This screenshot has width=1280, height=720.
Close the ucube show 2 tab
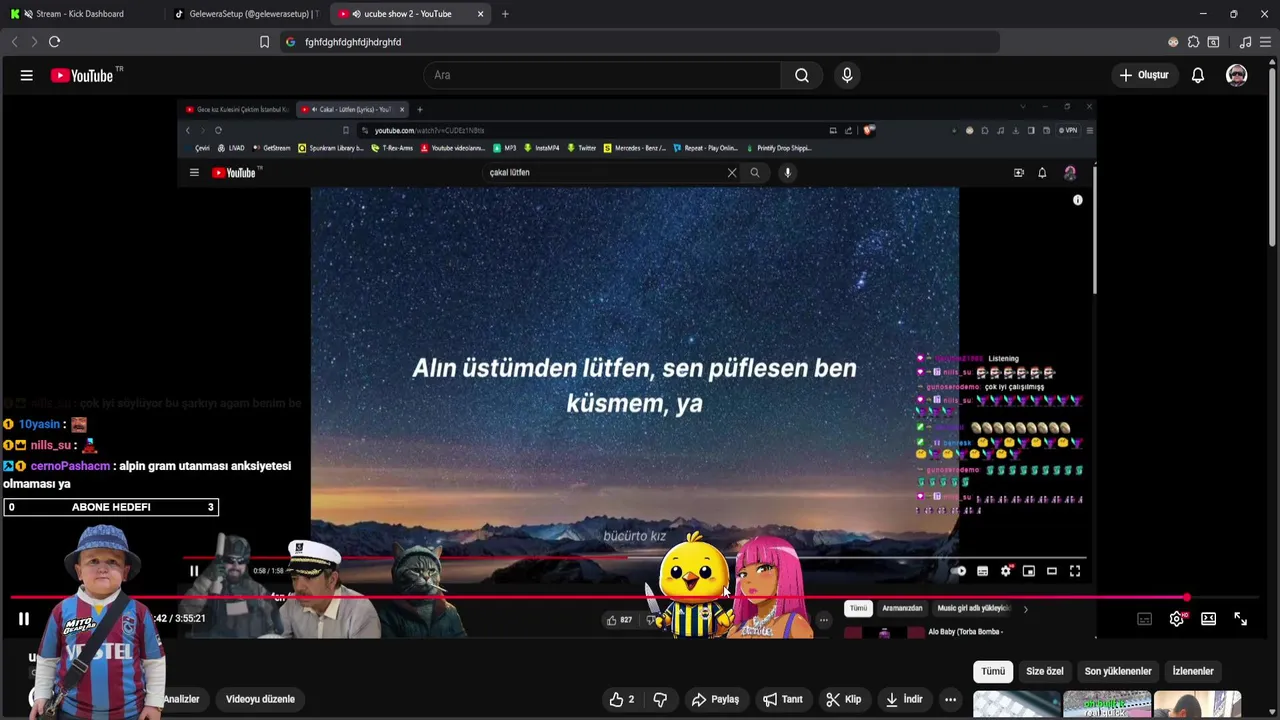coord(481,14)
